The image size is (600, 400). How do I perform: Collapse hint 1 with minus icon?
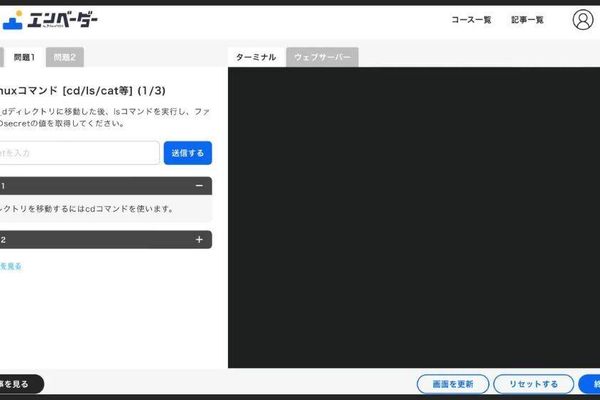pos(199,186)
